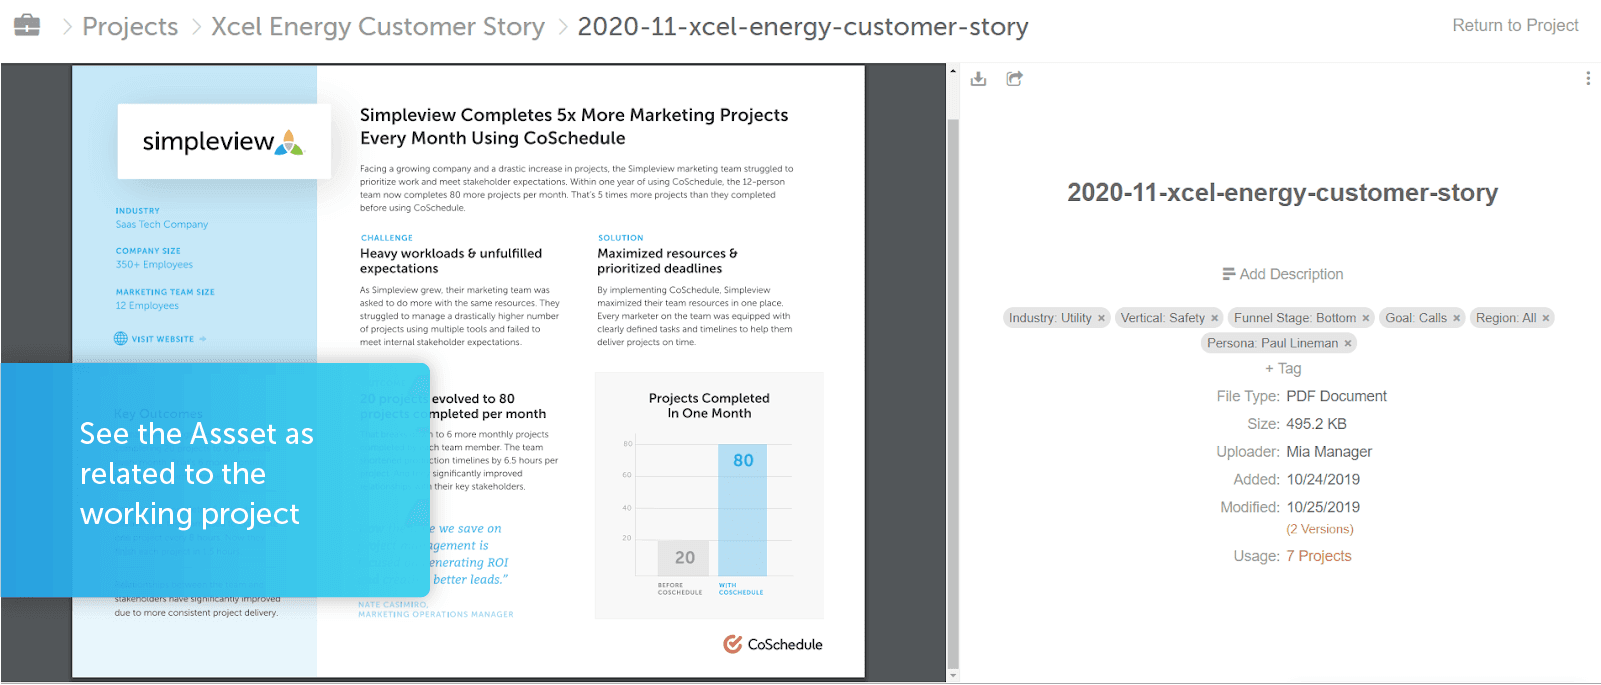Viewport: 1601px width, 685px height.
Task: Click the Projects Completed In One Month chart title
Action: 709,406
